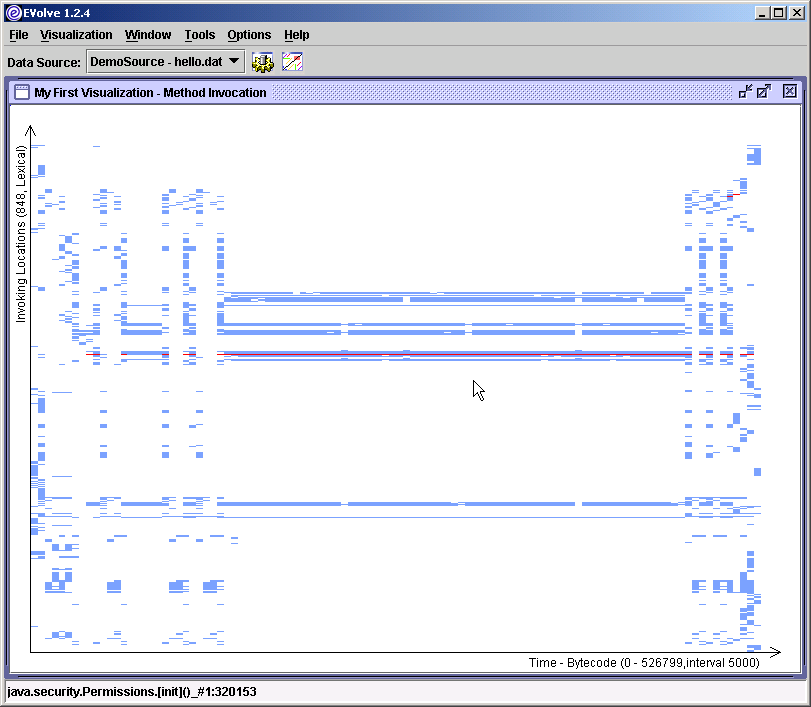811x707 pixels.
Task: Click the status bar java.security.Permissions text
Action: pyautogui.click(x=132, y=691)
